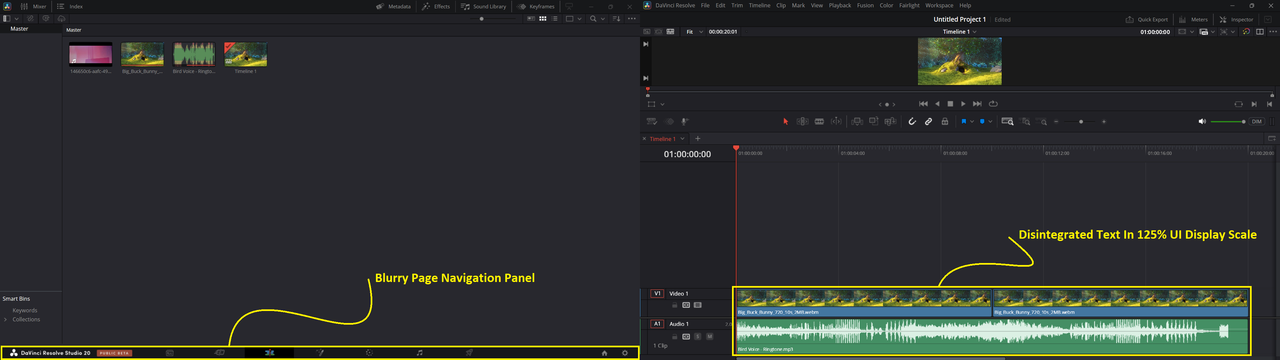Open the Metadata panel
Screen dimensions: 1280x360
tap(393, 6)
